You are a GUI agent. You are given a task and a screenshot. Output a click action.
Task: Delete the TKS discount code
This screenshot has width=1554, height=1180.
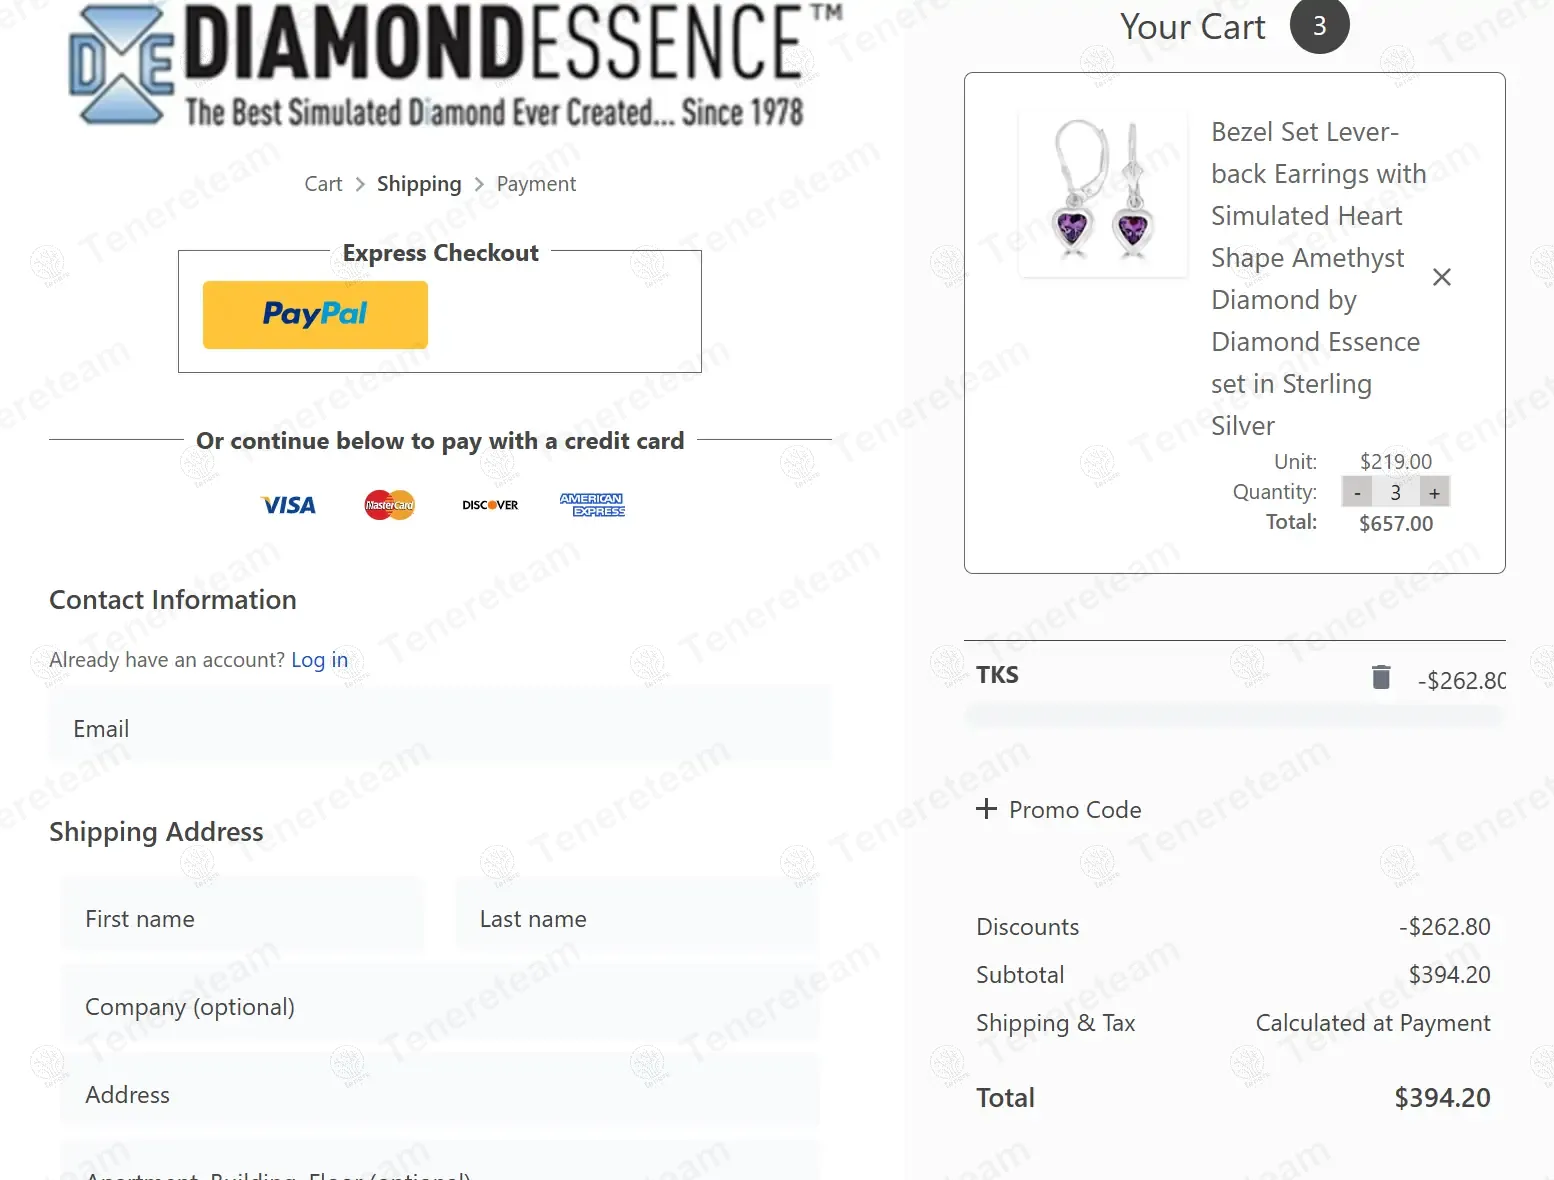pos(1381,678)
